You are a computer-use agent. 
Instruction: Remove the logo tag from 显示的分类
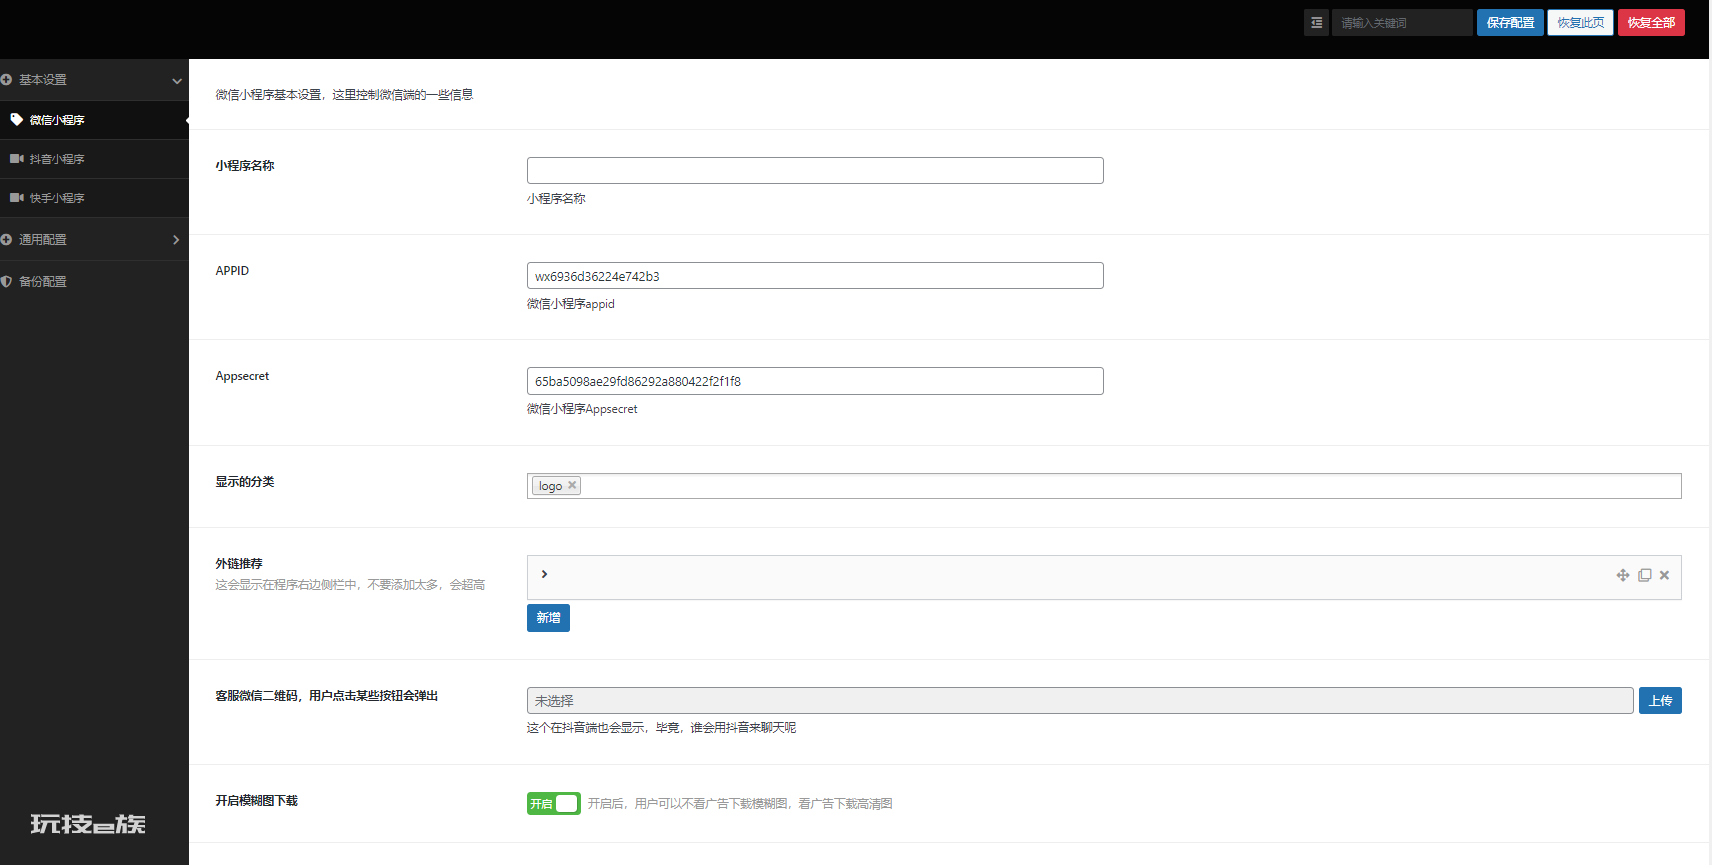click(x=572, y=485)
